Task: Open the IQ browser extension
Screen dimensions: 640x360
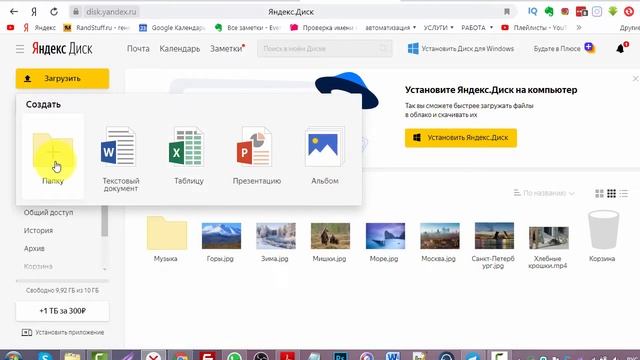Action: coord(532,11)
